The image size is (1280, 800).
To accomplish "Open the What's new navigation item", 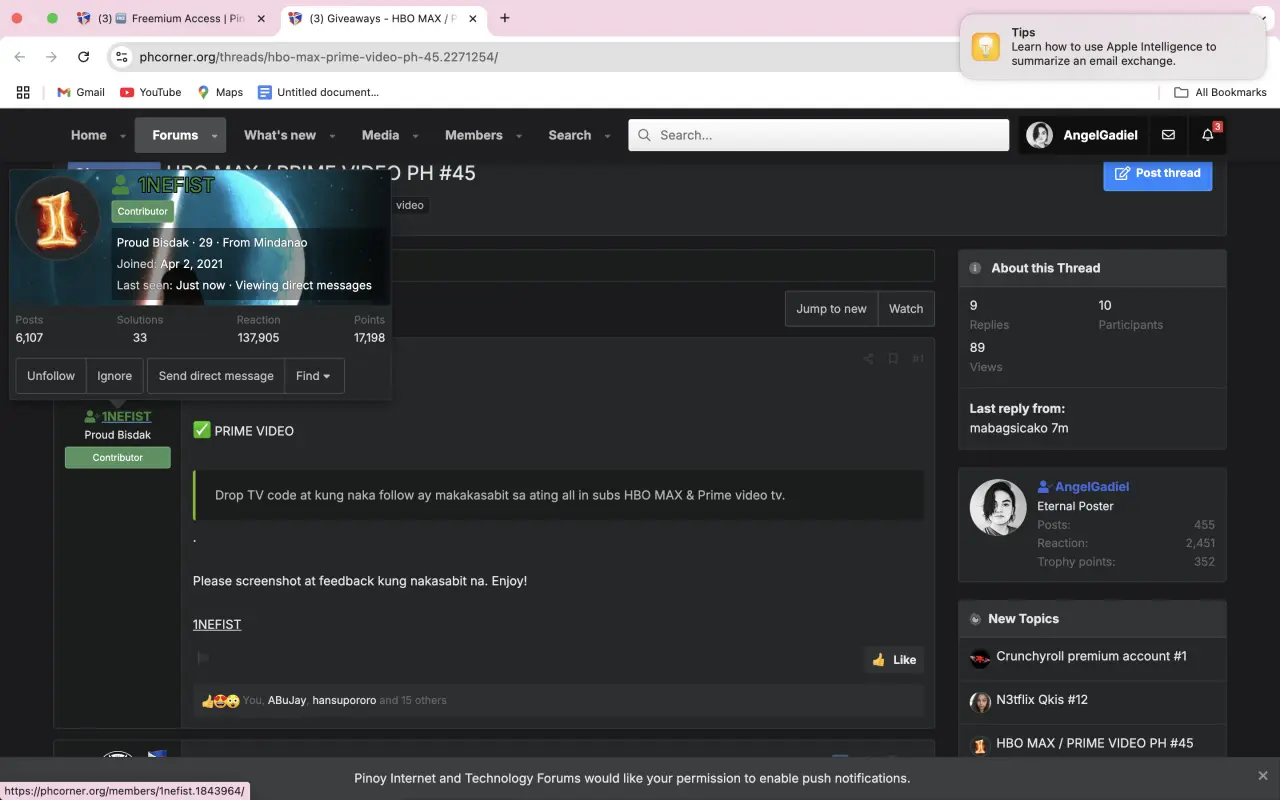I will pos(280,135).
